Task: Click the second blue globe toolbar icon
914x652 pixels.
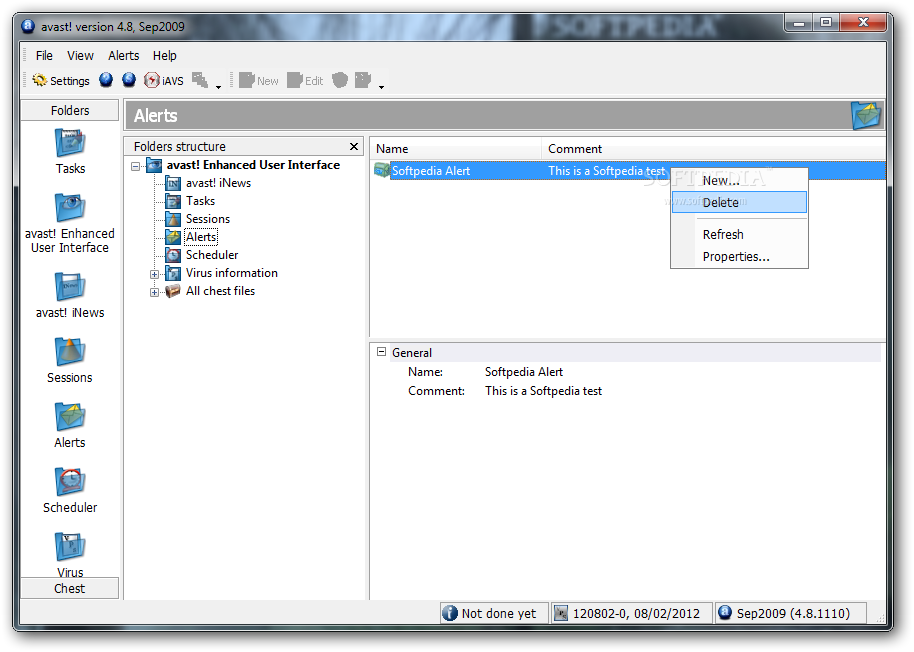Action: coord(129,80)
